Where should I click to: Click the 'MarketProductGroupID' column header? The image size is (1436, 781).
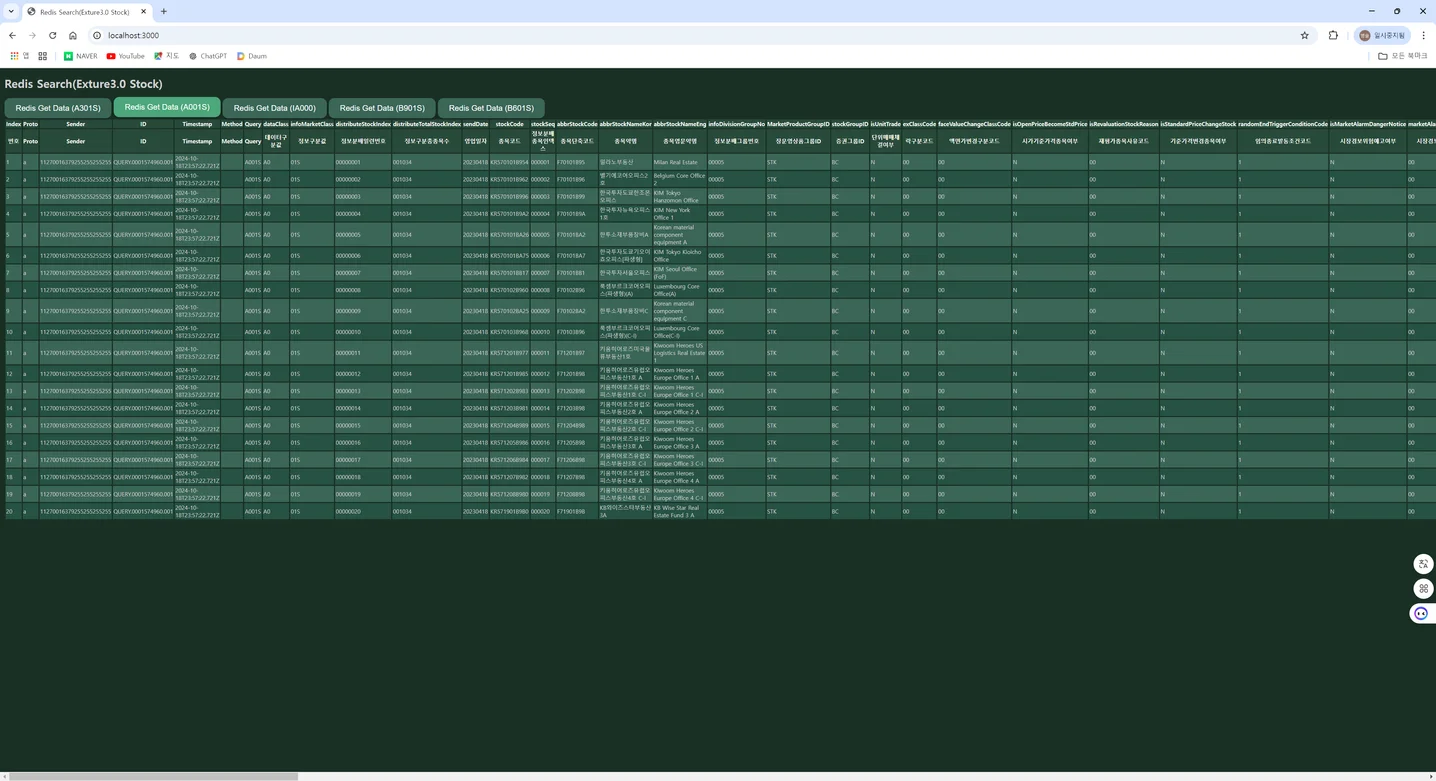[x=798, y=124]
